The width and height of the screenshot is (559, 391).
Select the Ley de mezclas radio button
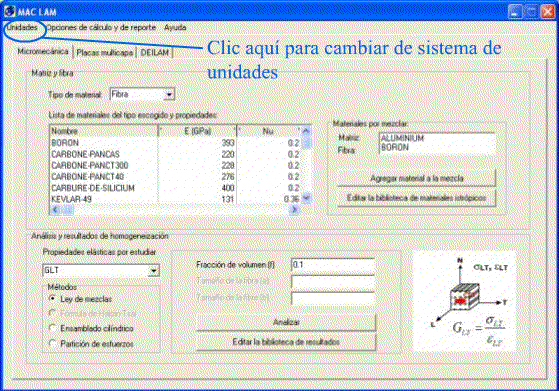(52, 299)
